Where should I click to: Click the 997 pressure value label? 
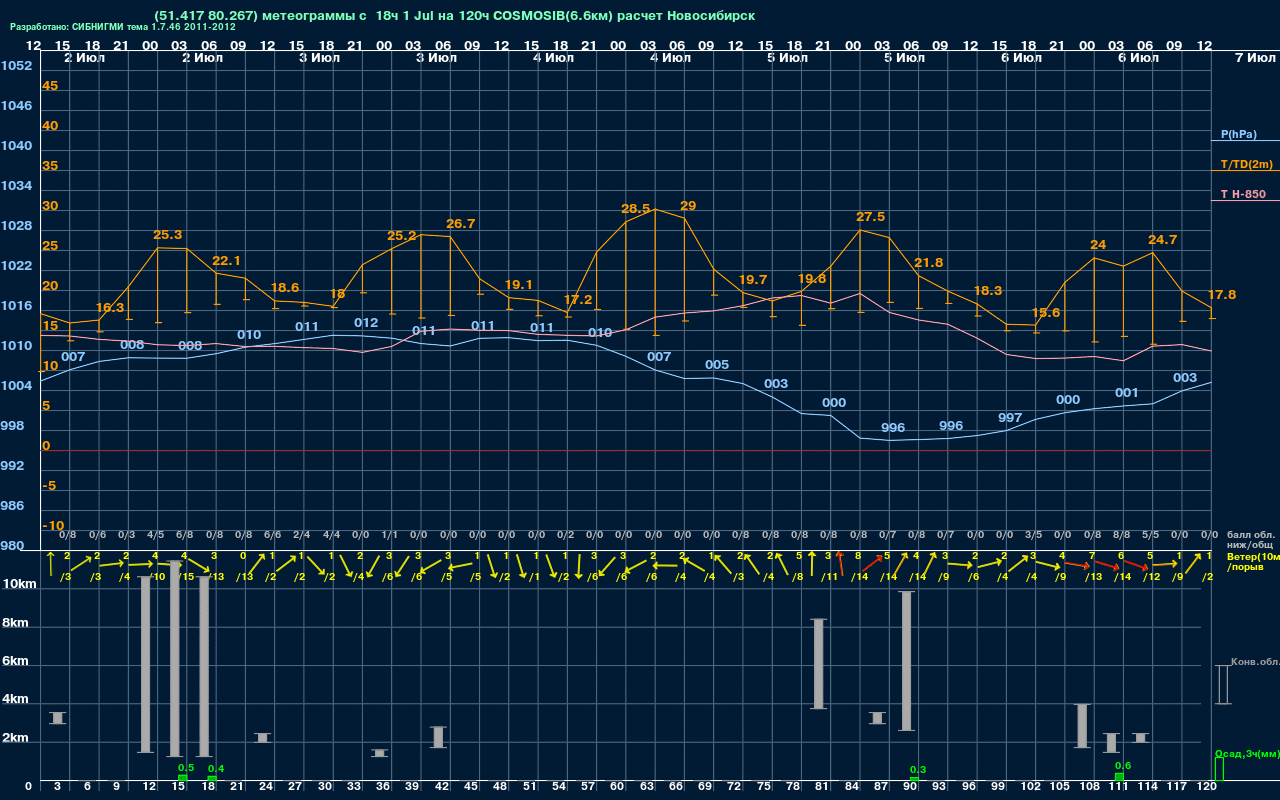pos(1010,418)
